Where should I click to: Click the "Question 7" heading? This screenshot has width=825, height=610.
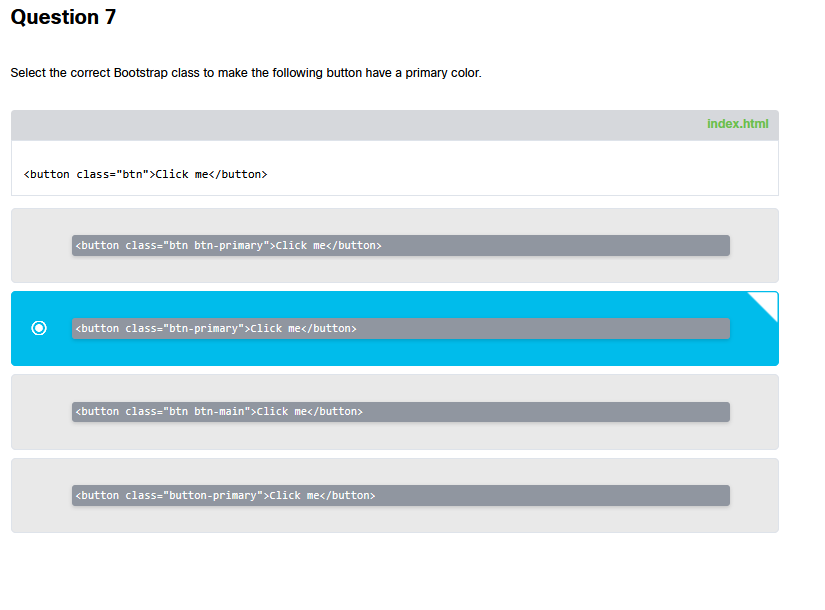[63, 18]
